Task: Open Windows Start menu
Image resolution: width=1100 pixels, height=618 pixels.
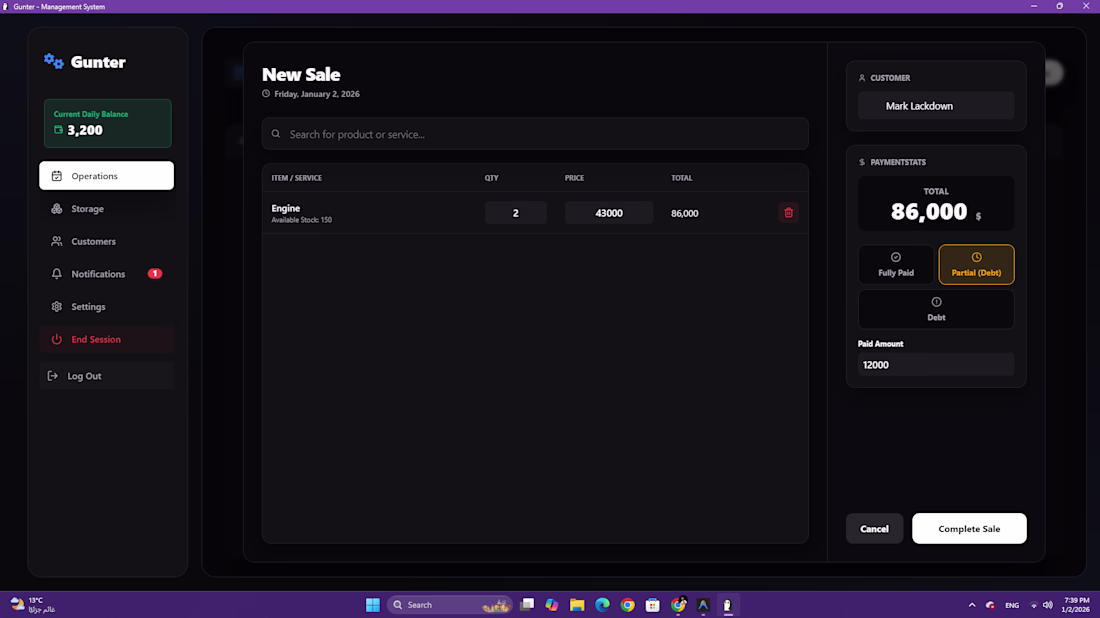Action: (373, 605)
